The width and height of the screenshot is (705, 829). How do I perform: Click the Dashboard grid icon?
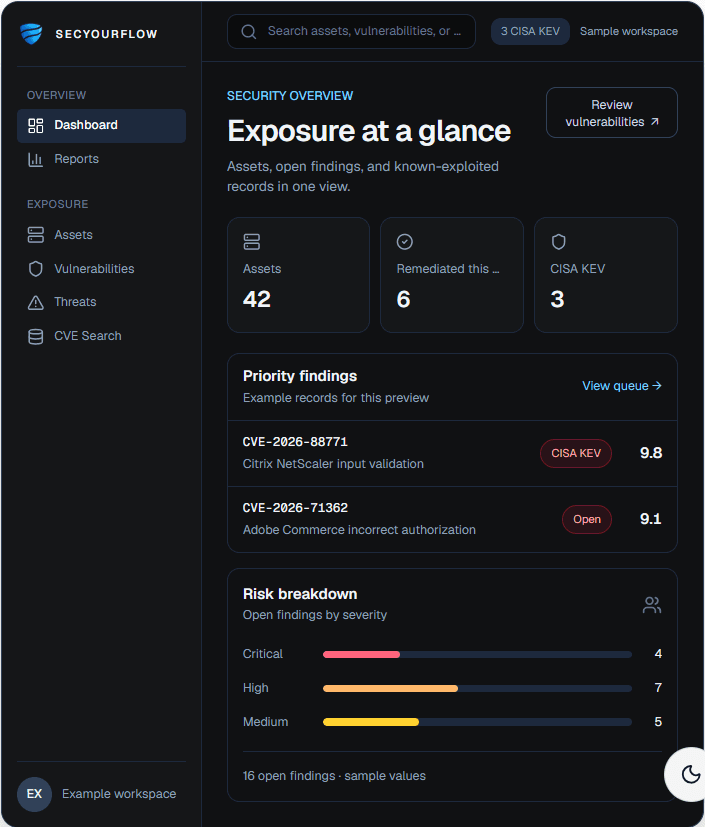[35, 126]
